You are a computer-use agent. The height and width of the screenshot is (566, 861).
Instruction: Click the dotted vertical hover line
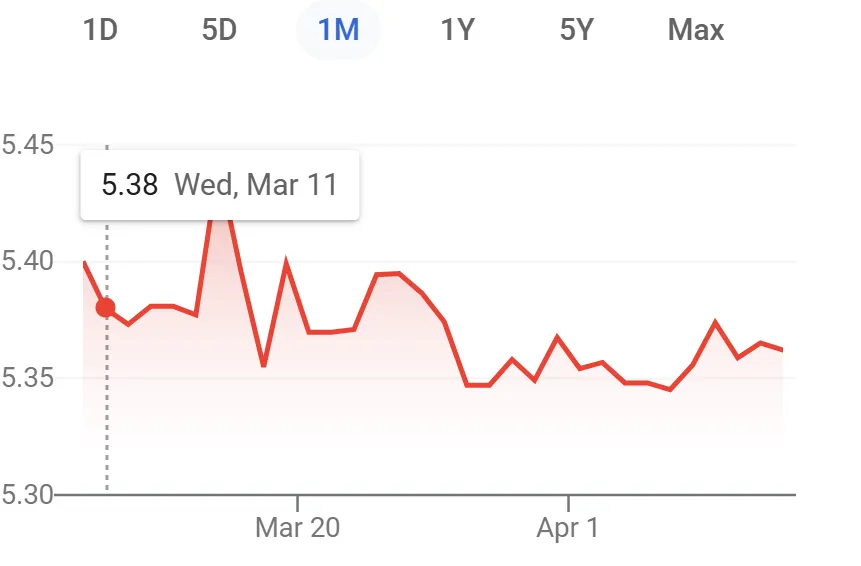click(107, 420)
